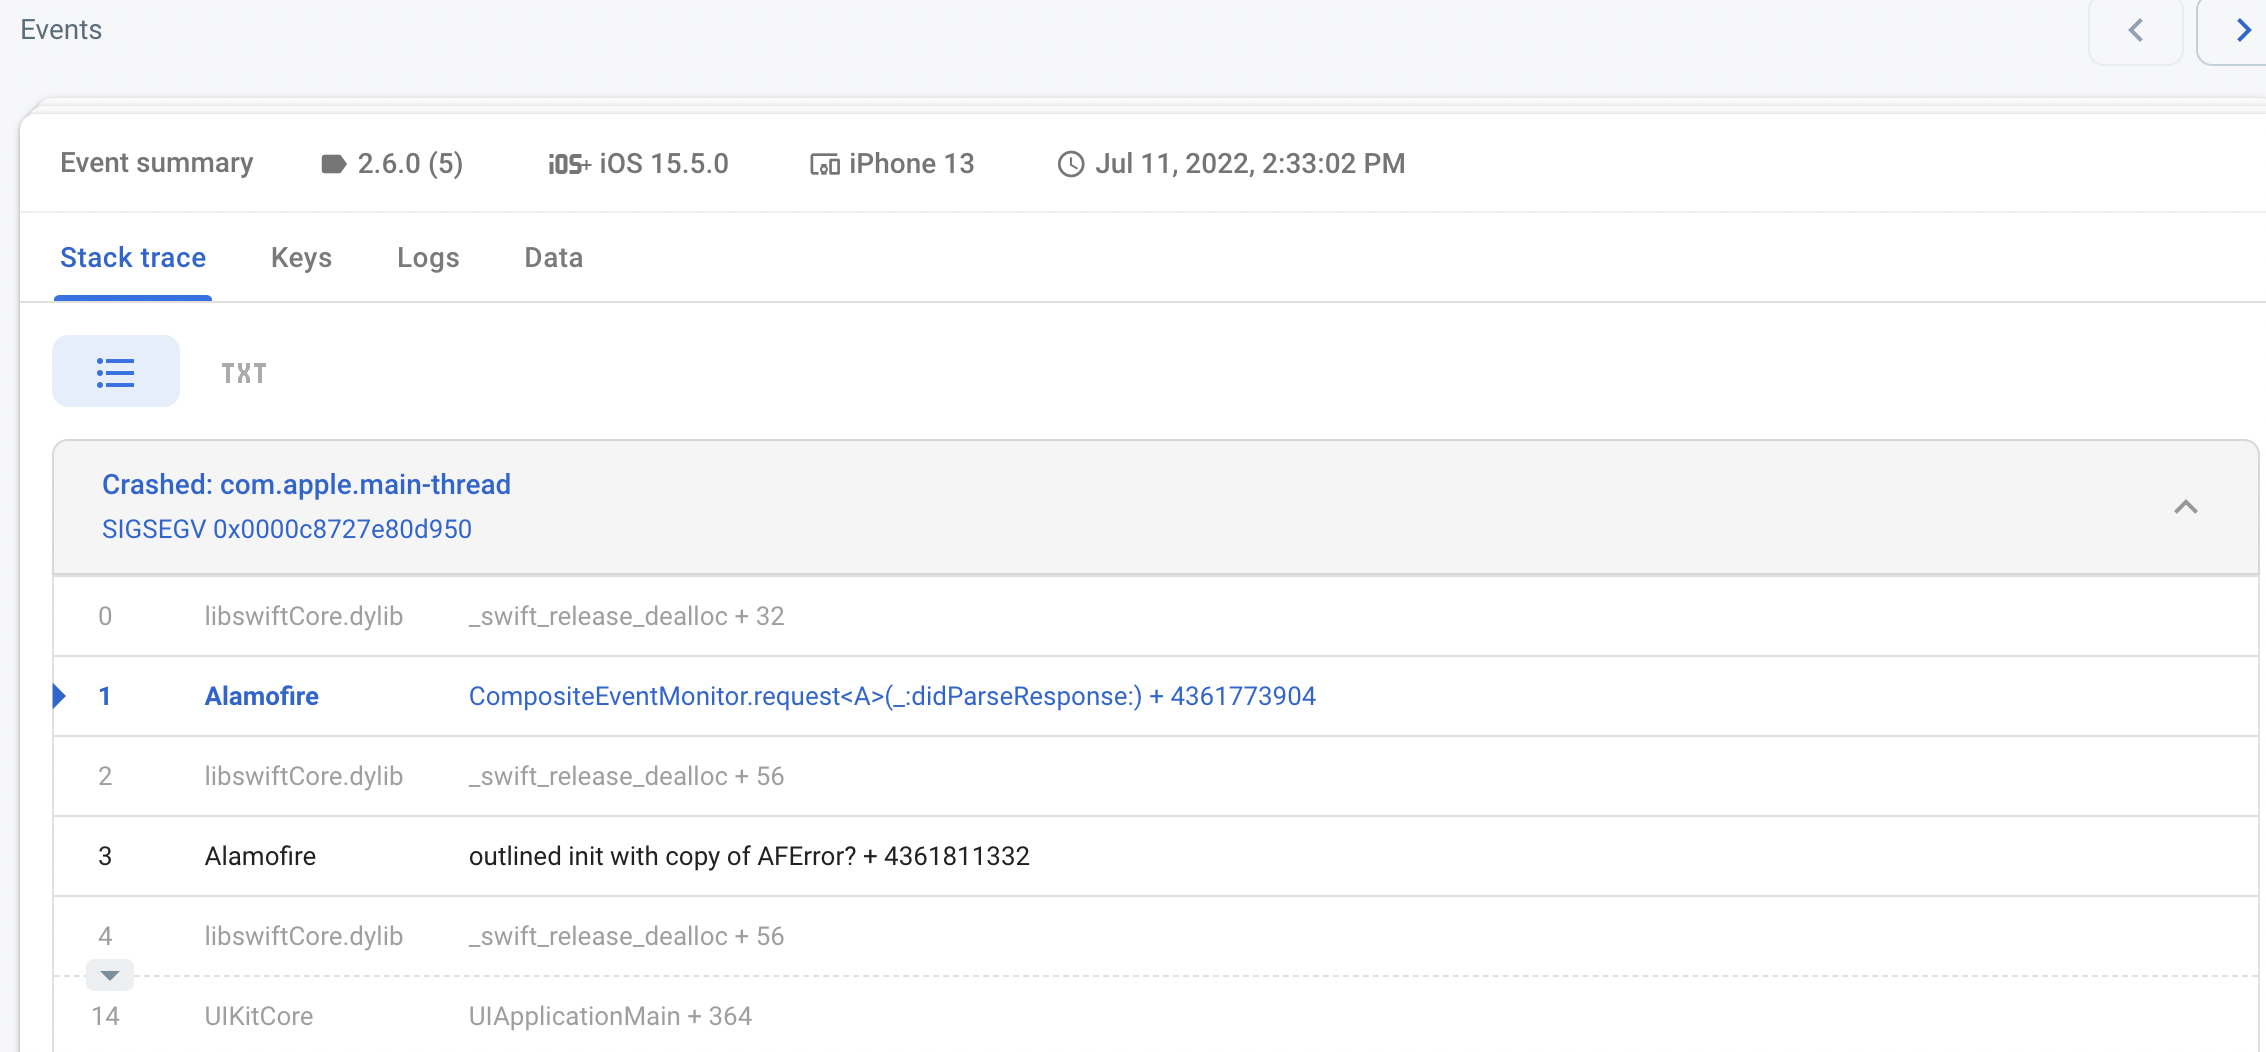
Task: Click the clock icon next to the timestamp
Action: point(1070,163)
